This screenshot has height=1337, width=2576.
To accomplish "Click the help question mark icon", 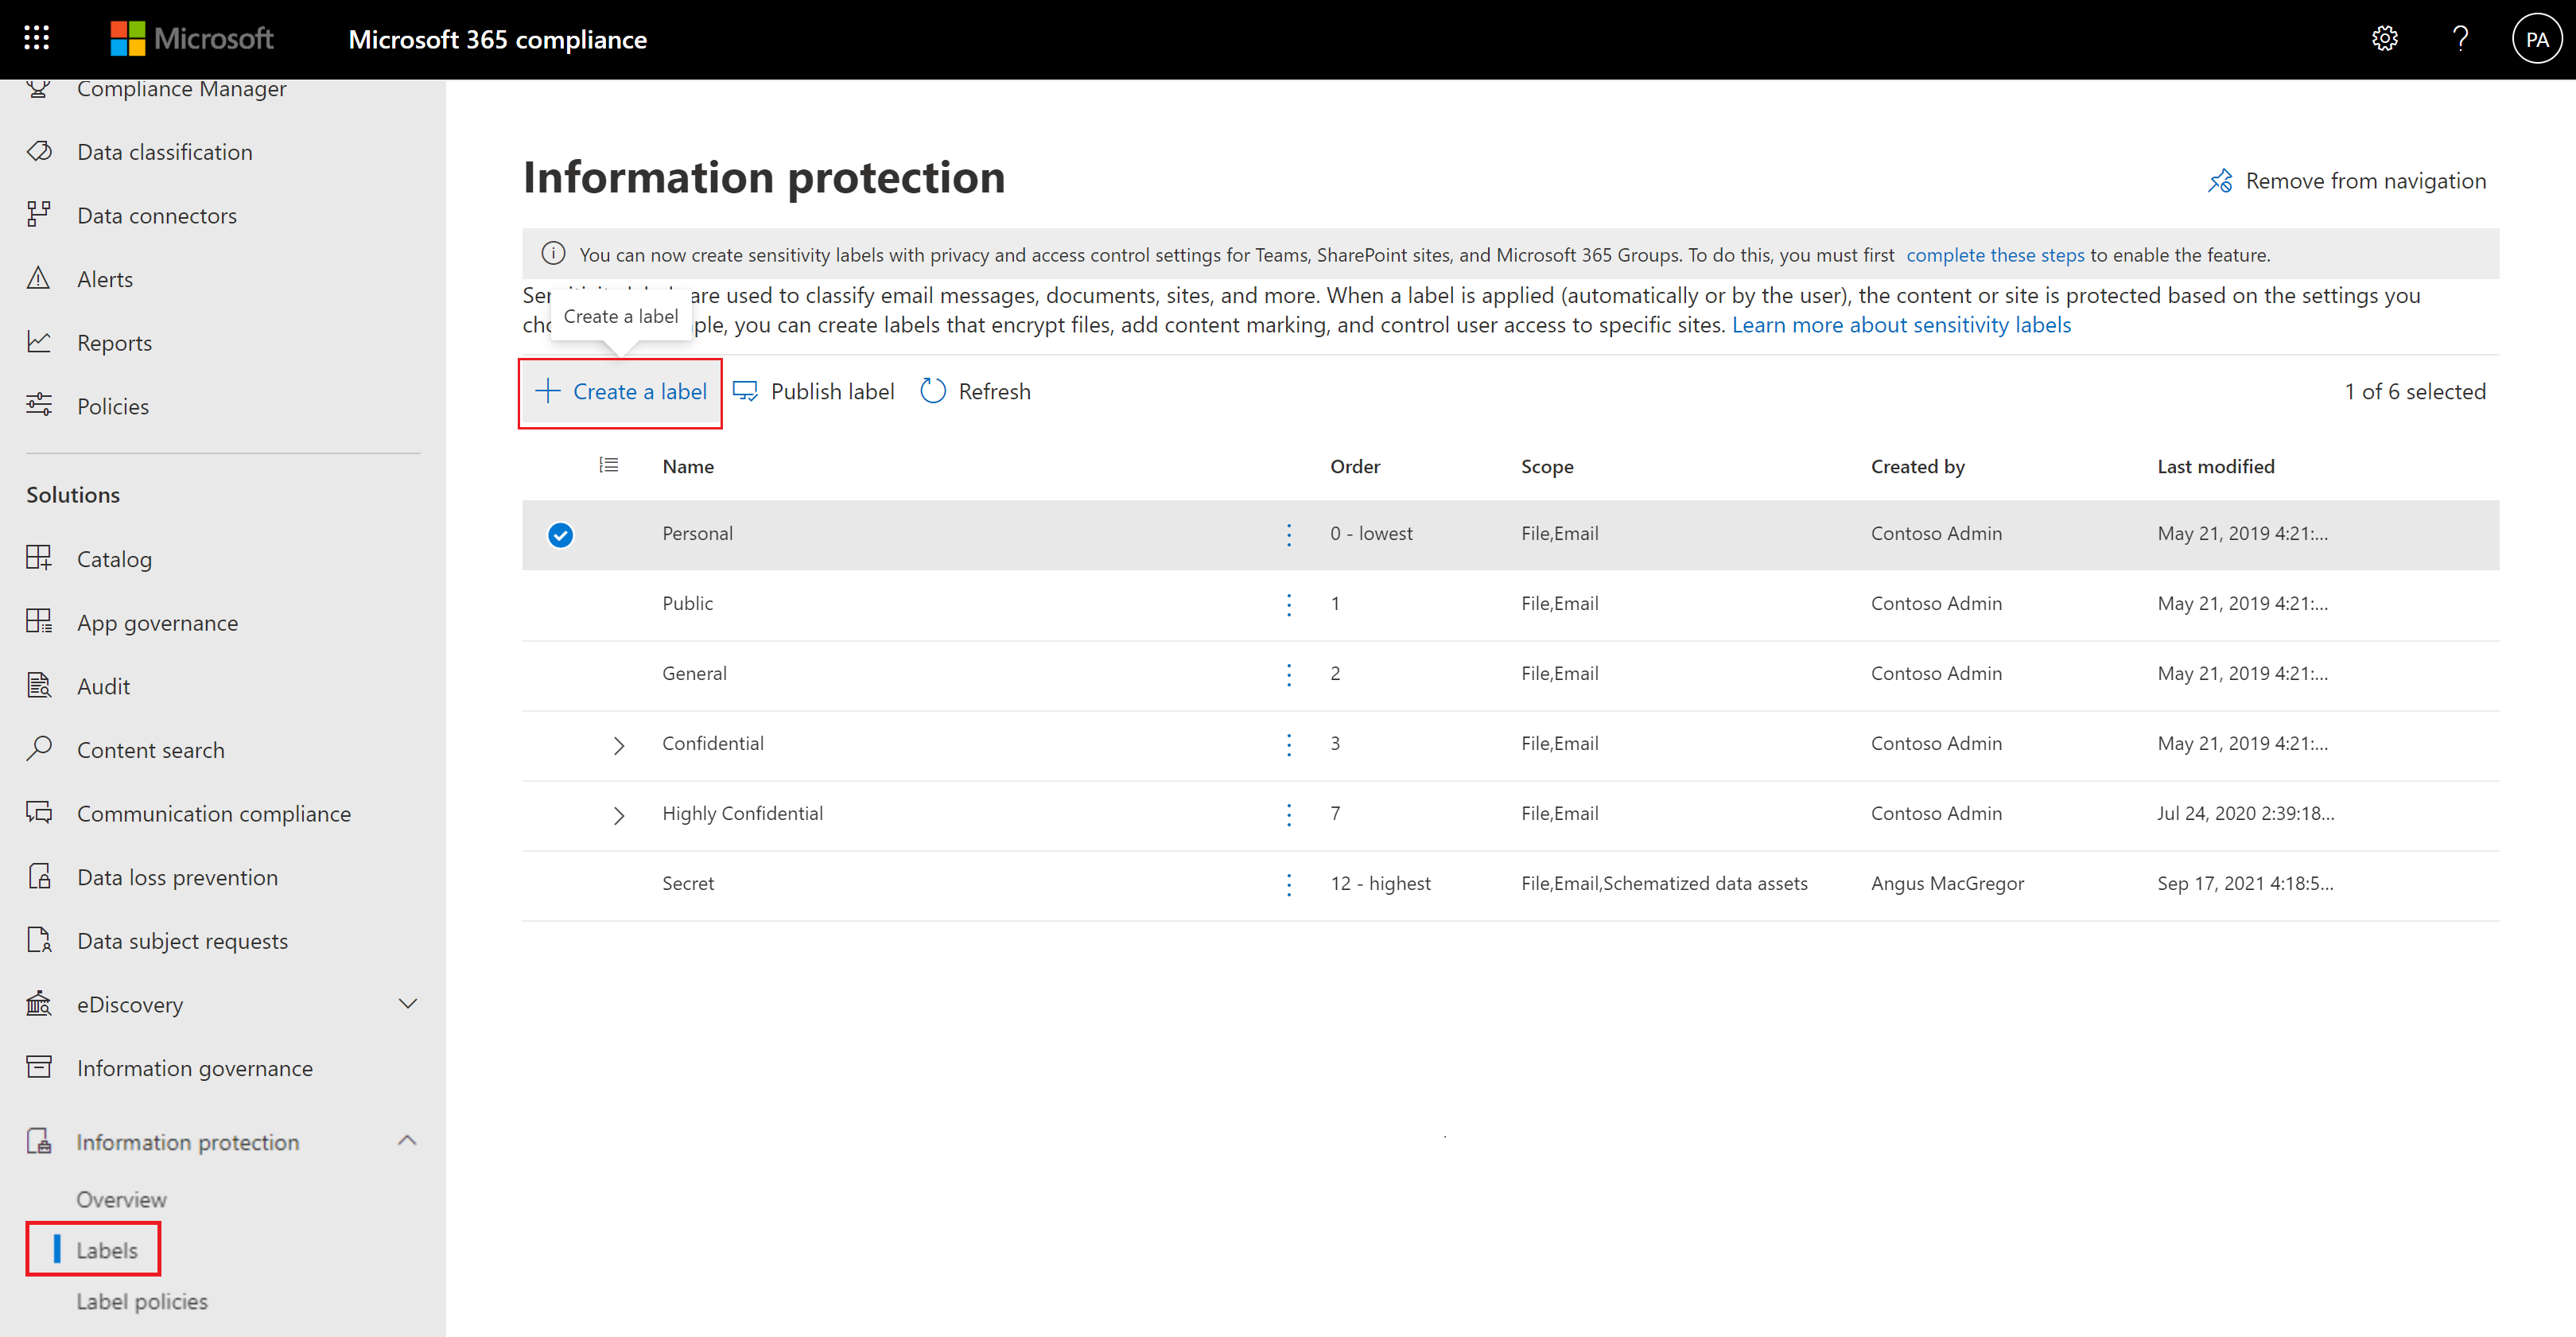I will (2460, 39).
